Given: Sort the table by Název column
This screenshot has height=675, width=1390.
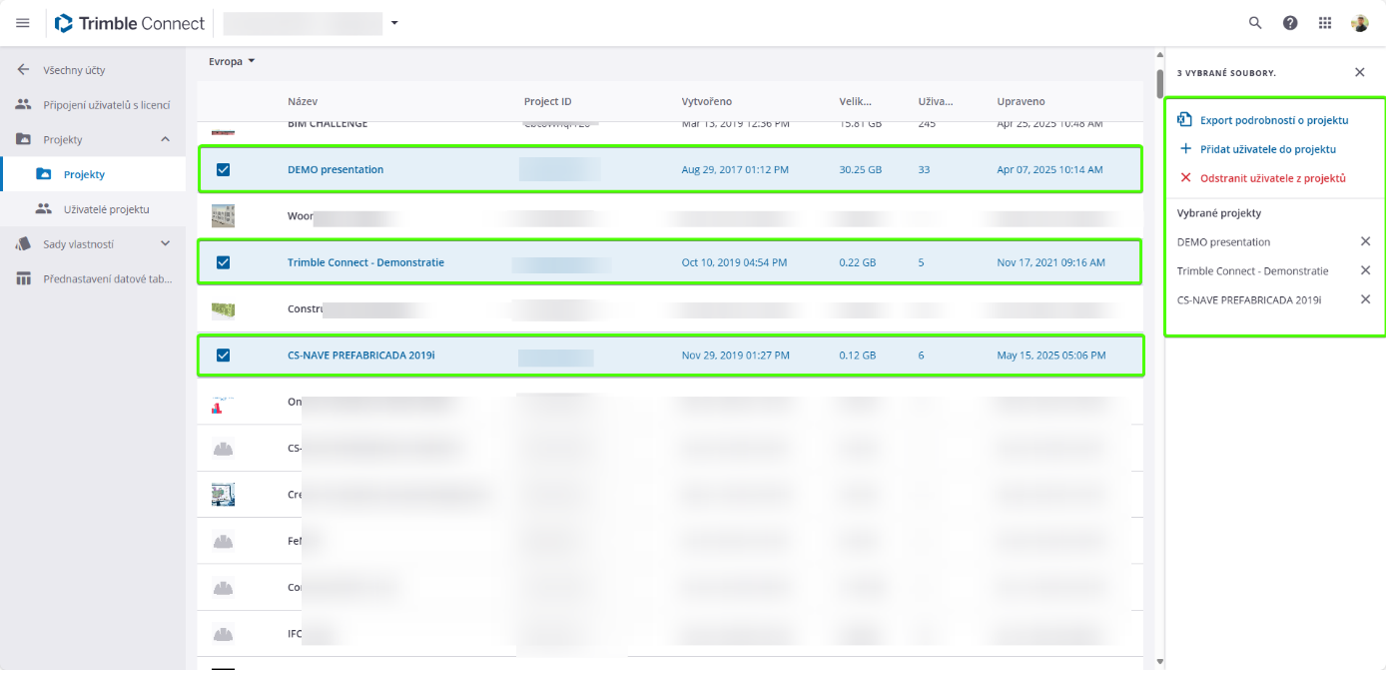Looking at the screenshot, I should [x=303, y=102].
